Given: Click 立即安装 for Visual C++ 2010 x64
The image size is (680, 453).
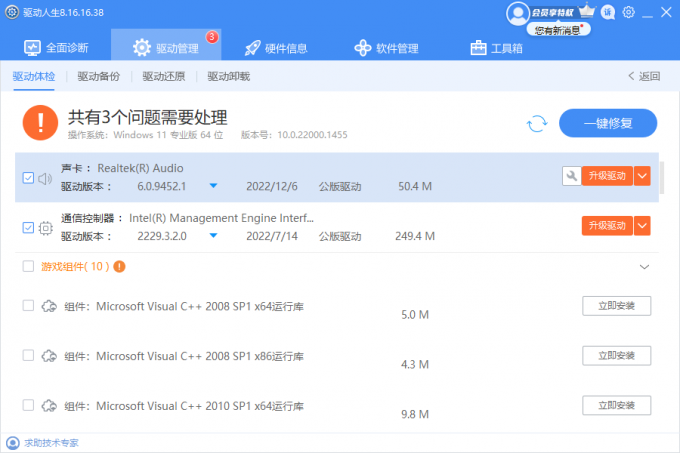Looking at the screenshot, I should [x=616, y=406].
